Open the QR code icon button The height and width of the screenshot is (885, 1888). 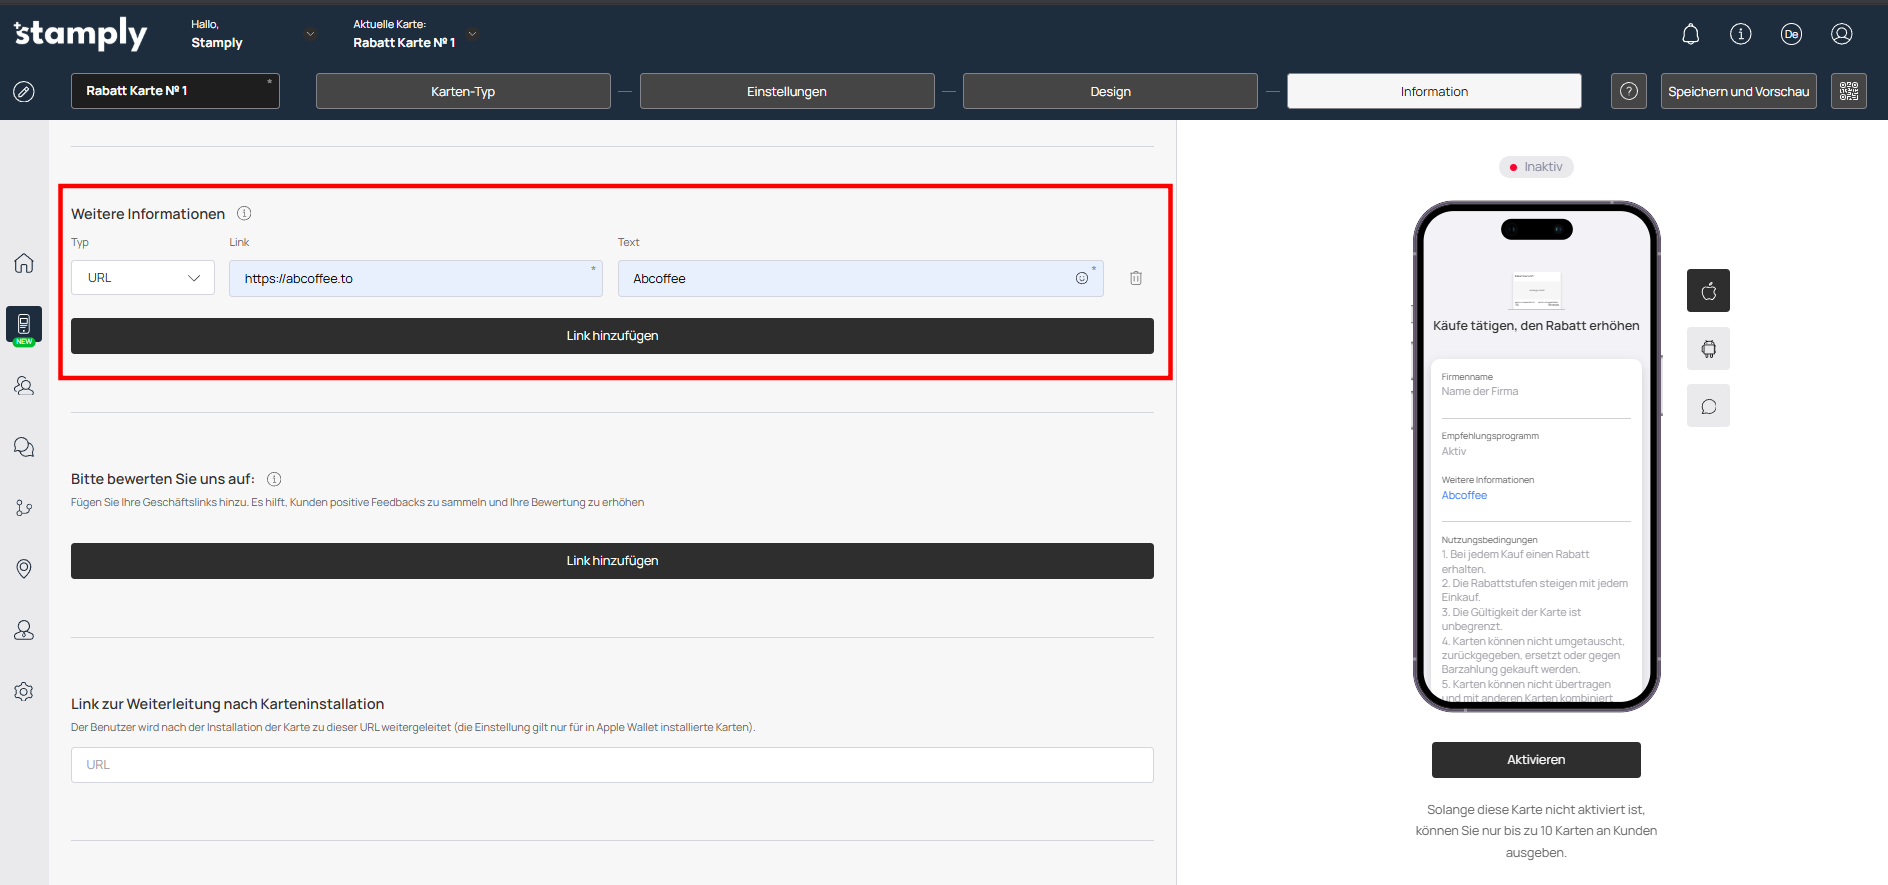coord(1848,91)
